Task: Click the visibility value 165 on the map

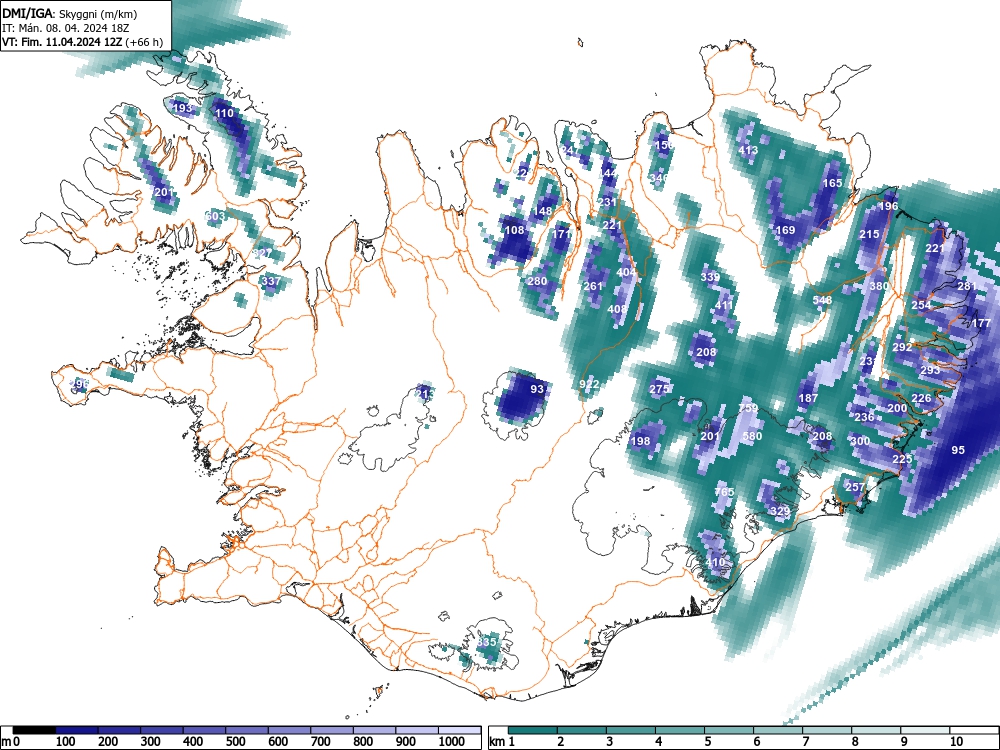Action: [x=832, y=183]
